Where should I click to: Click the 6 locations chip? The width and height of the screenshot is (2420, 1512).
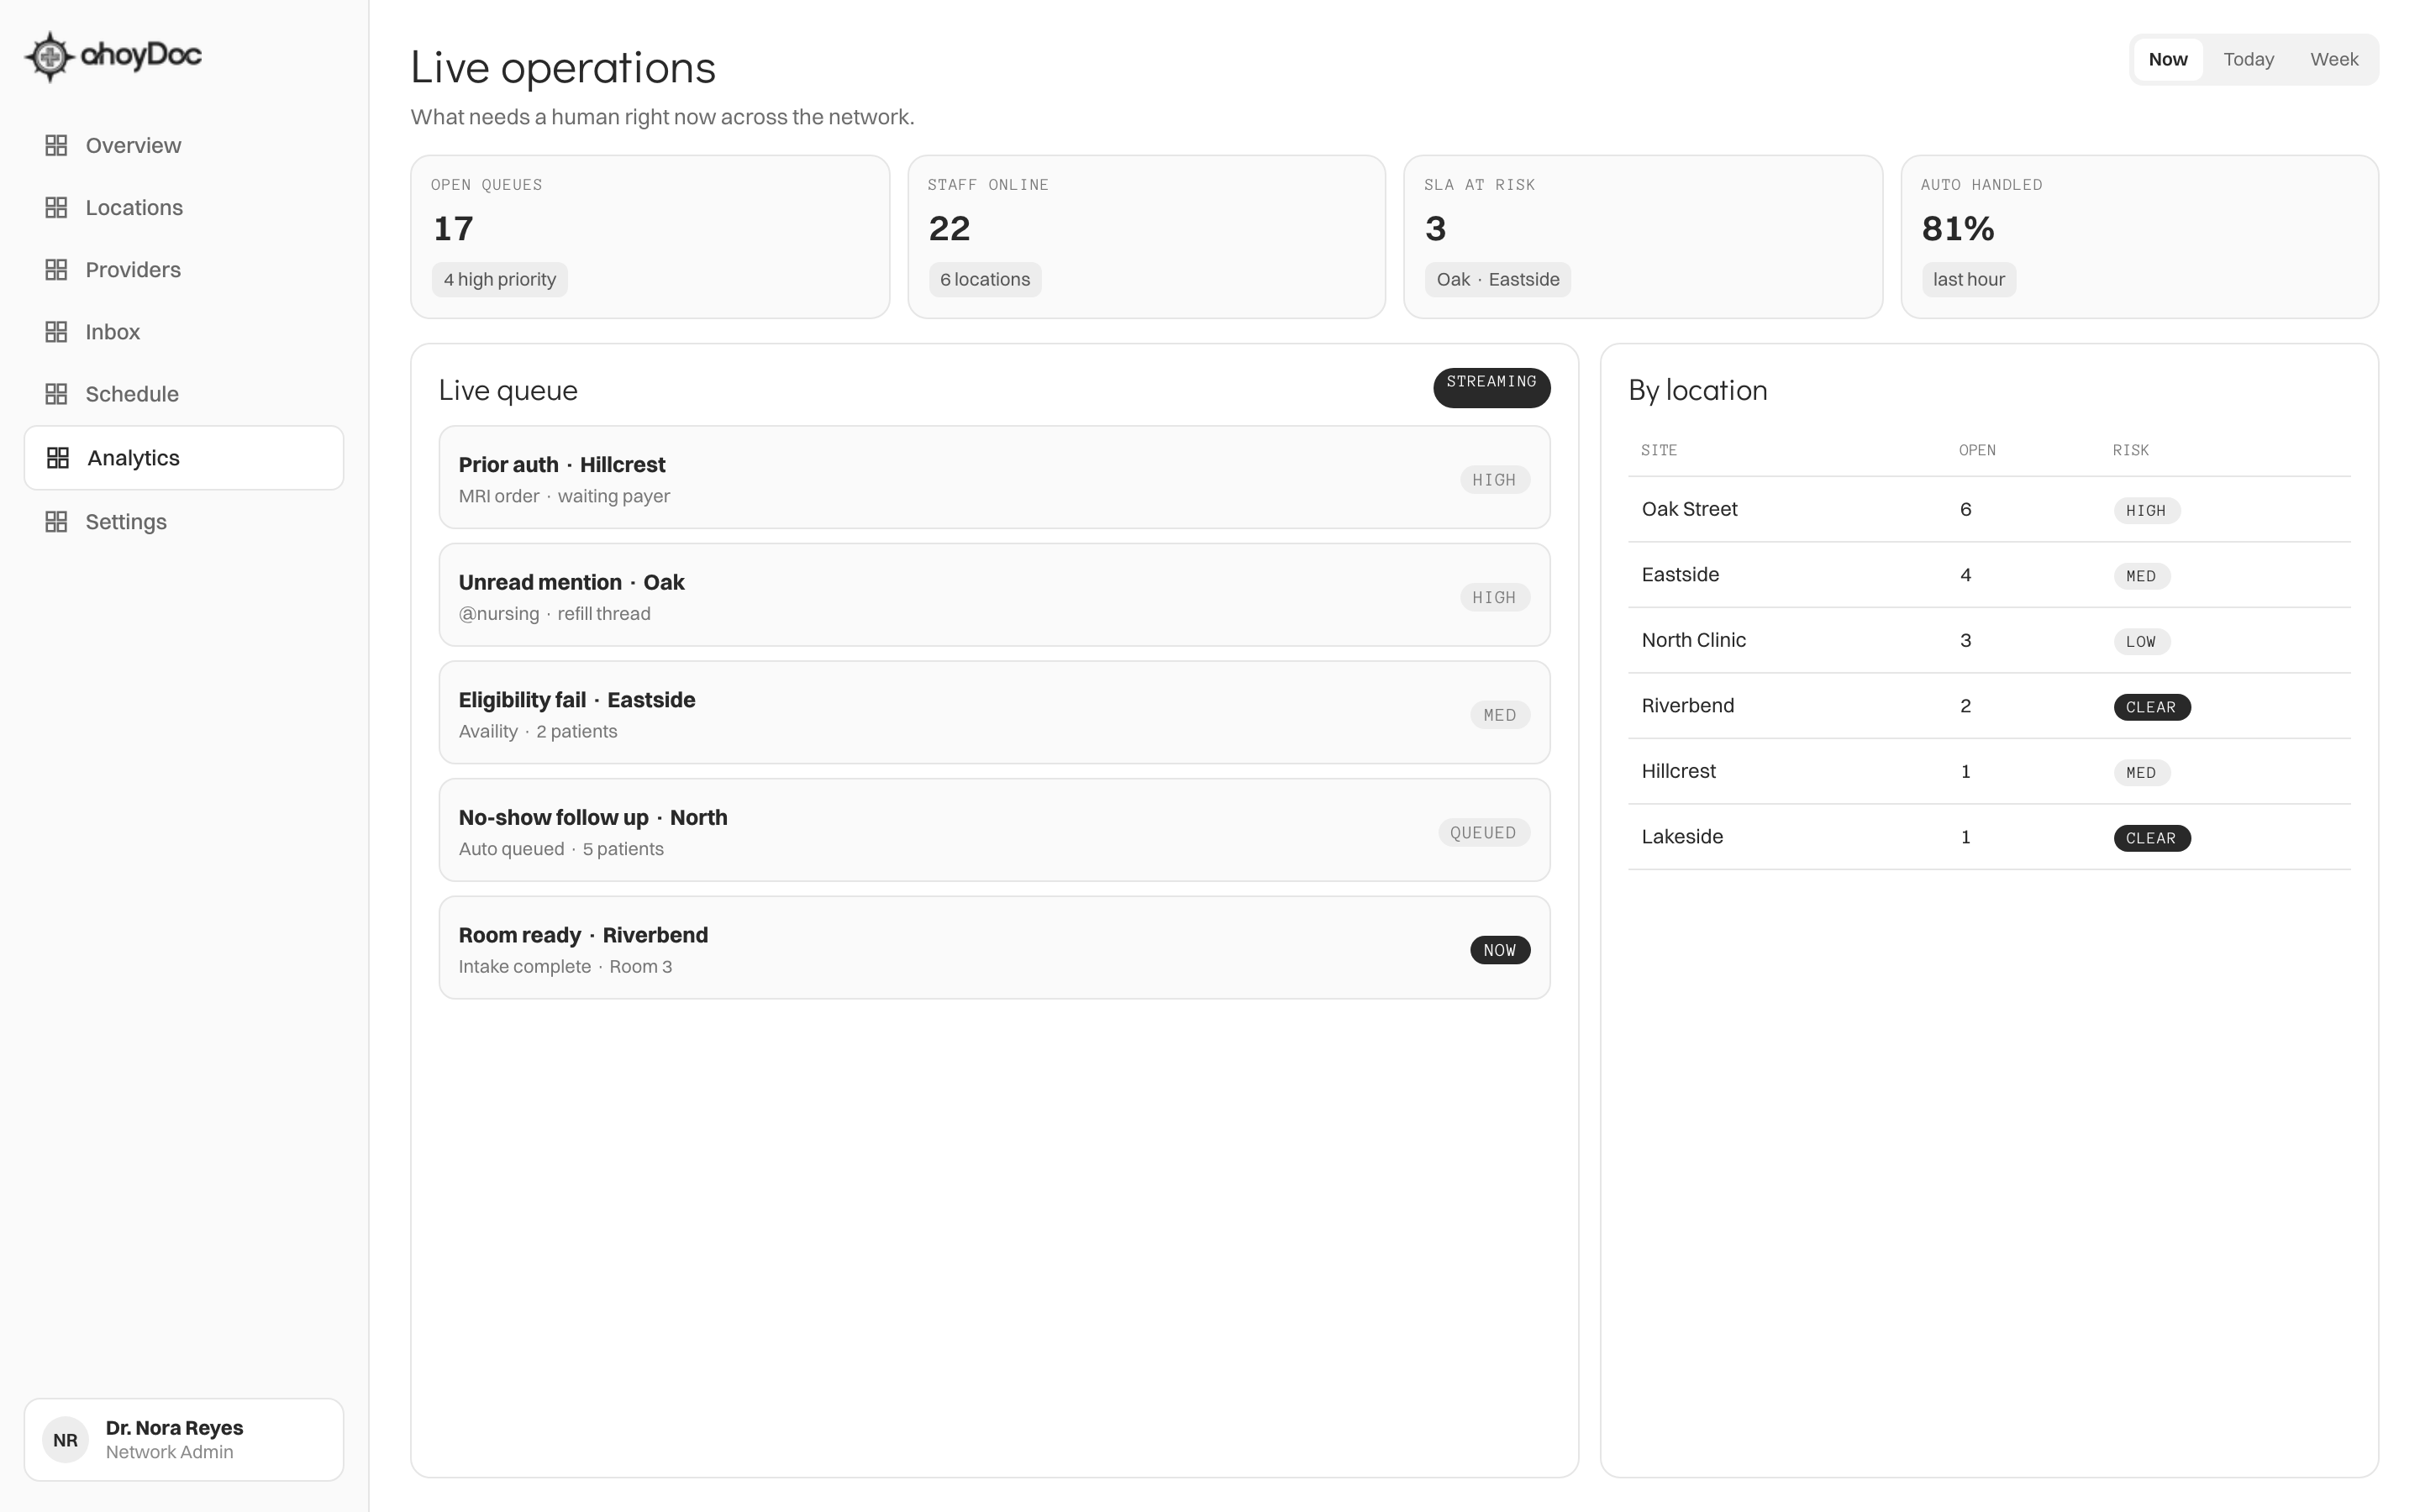coord(985,280)
